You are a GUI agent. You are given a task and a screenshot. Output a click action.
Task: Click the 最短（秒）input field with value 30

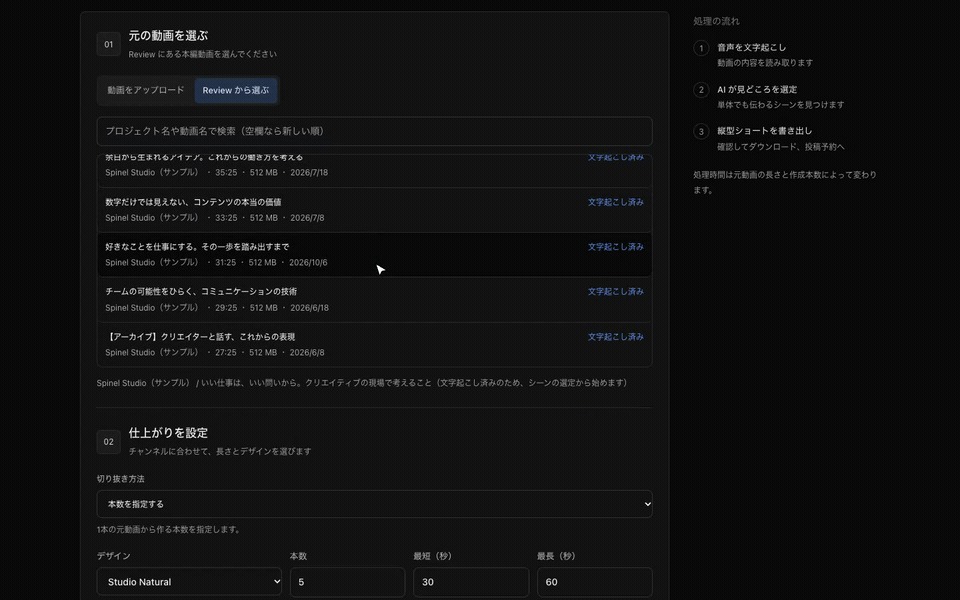tap(471, 582)
